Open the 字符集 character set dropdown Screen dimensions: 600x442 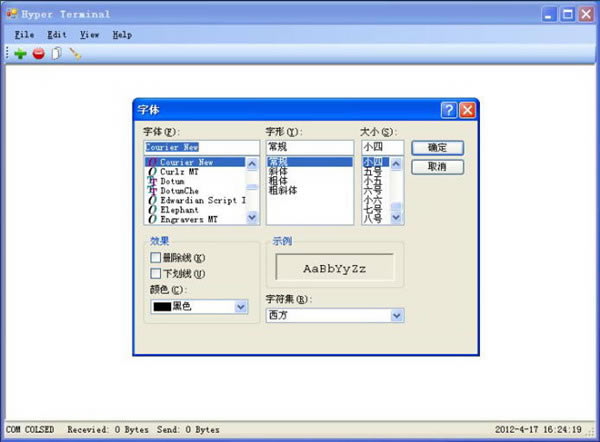pyautogui.click(x=397, y=315)
